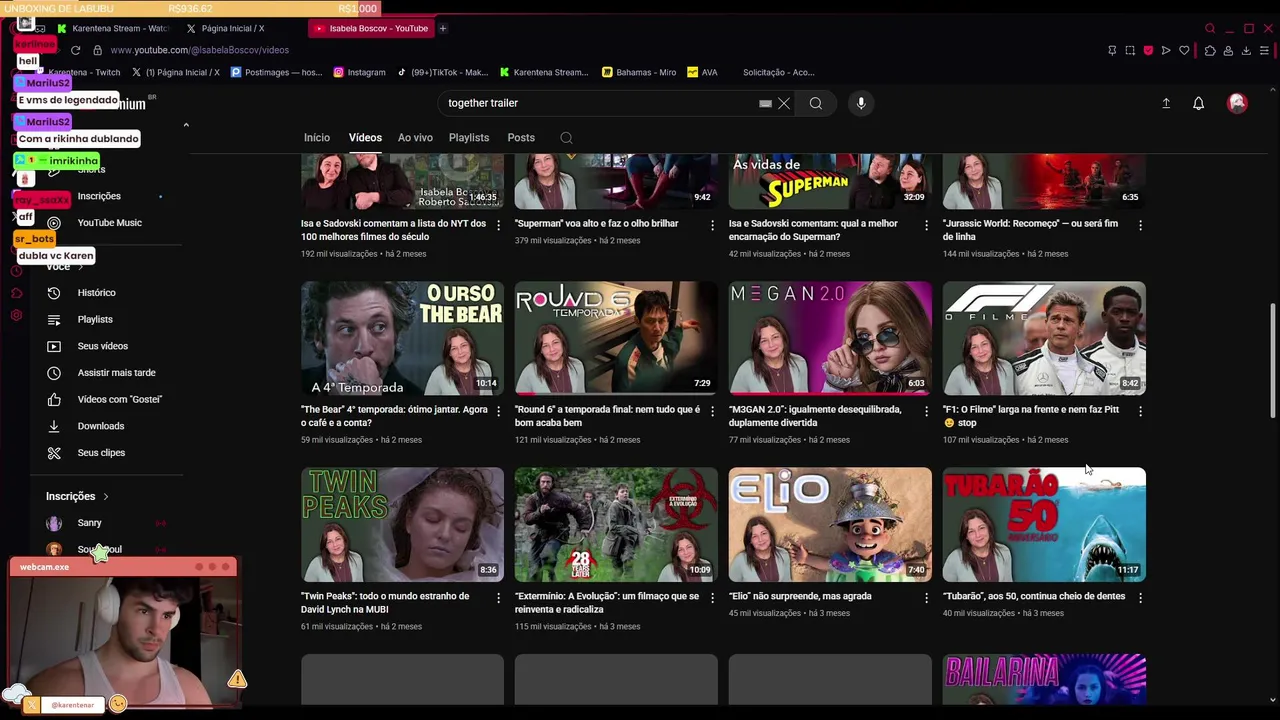Select the Vídeos channel tab

[x=365, y=138]
